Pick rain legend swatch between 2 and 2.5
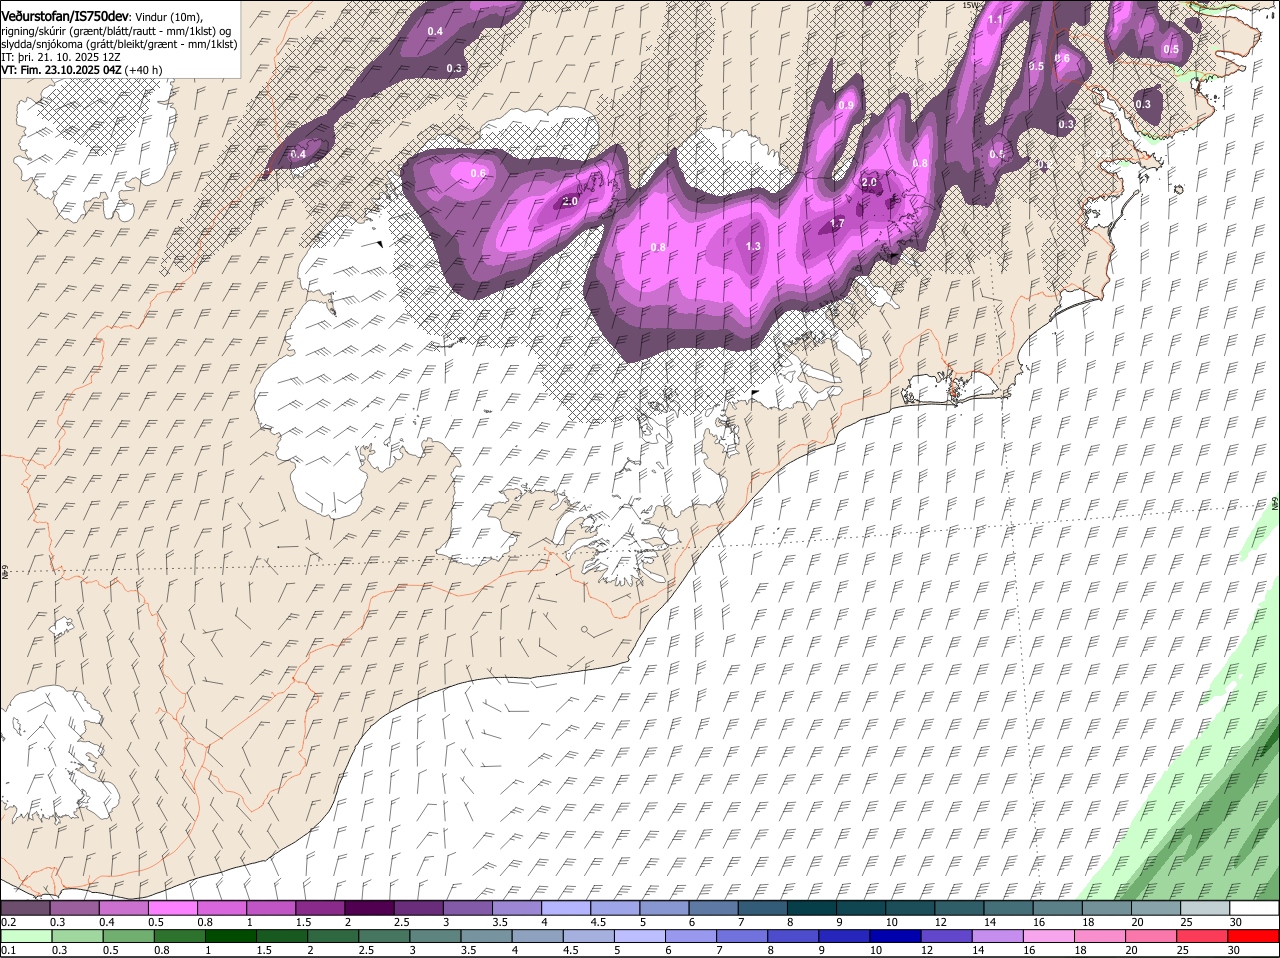Screen dimensions: 1280x958 (333, 937)
